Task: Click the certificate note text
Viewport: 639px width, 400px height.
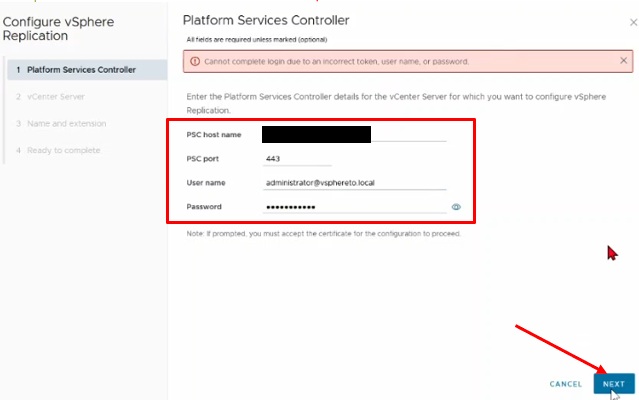Action: [x=324, y=234]
